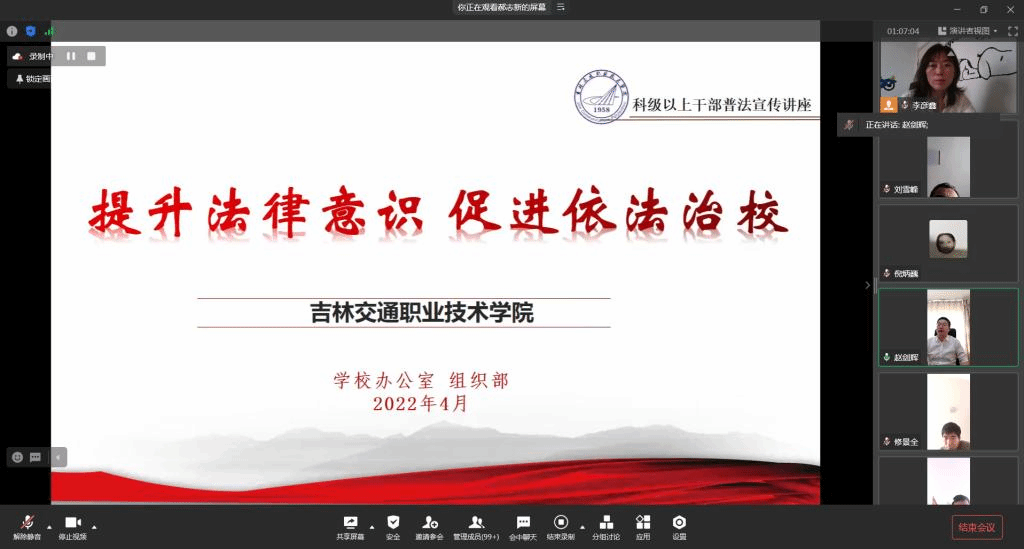Click End Recording icon (结束录制)
This screenshot has width=1024, height=549.
[x=560, y=527]
